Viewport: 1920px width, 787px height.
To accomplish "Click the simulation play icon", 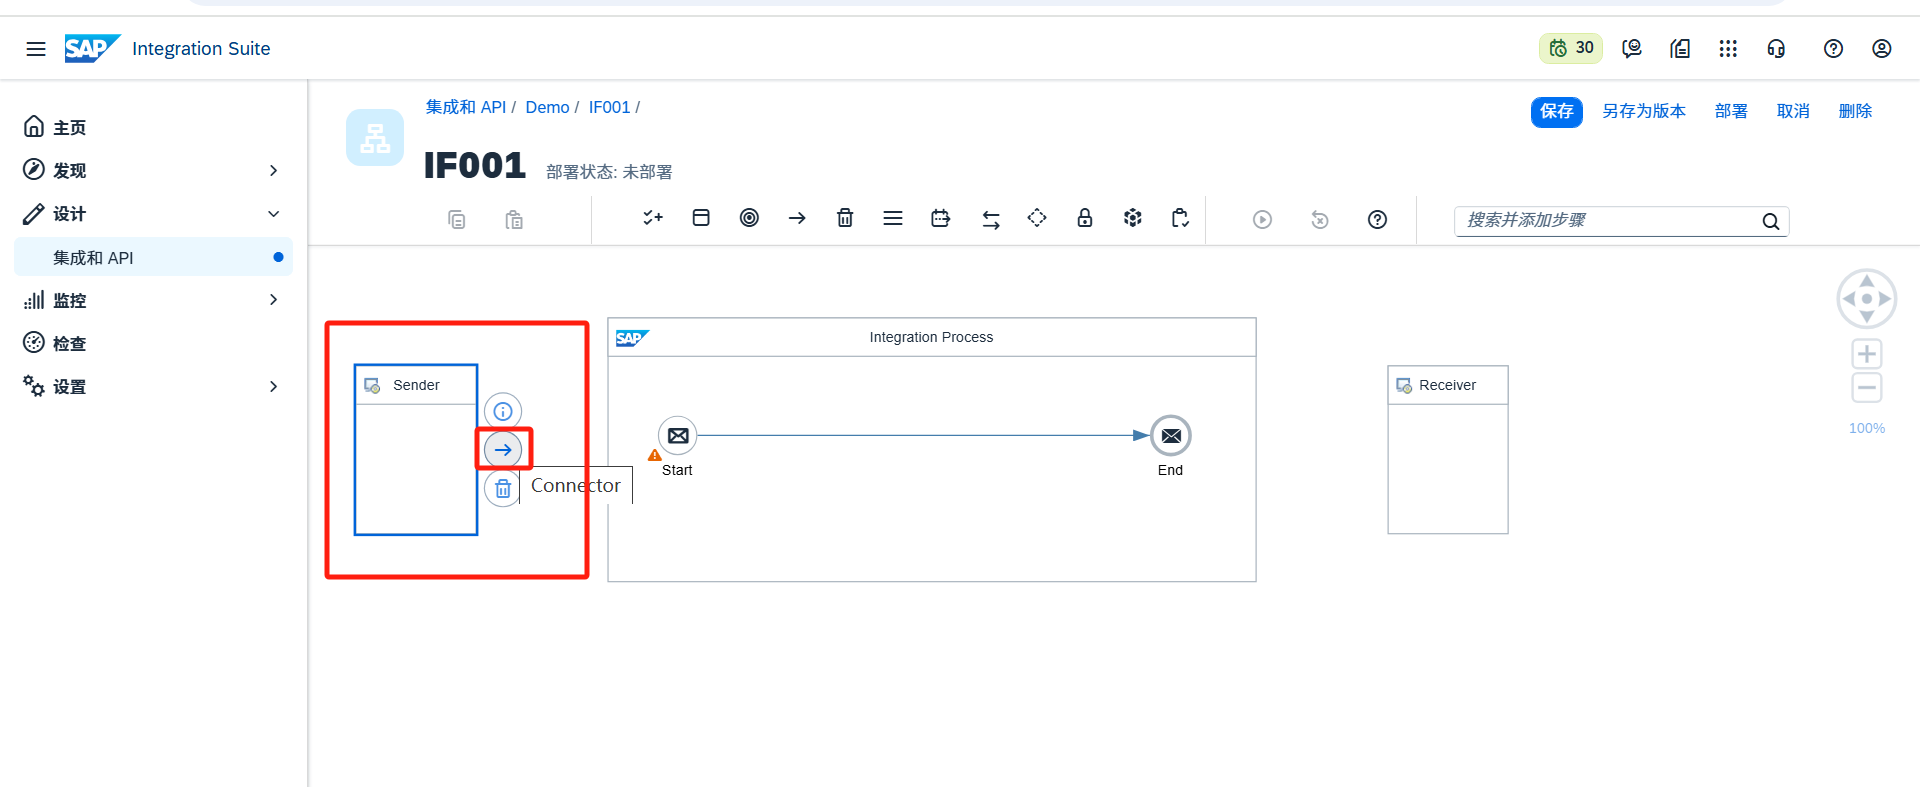I will point(1263,220).
